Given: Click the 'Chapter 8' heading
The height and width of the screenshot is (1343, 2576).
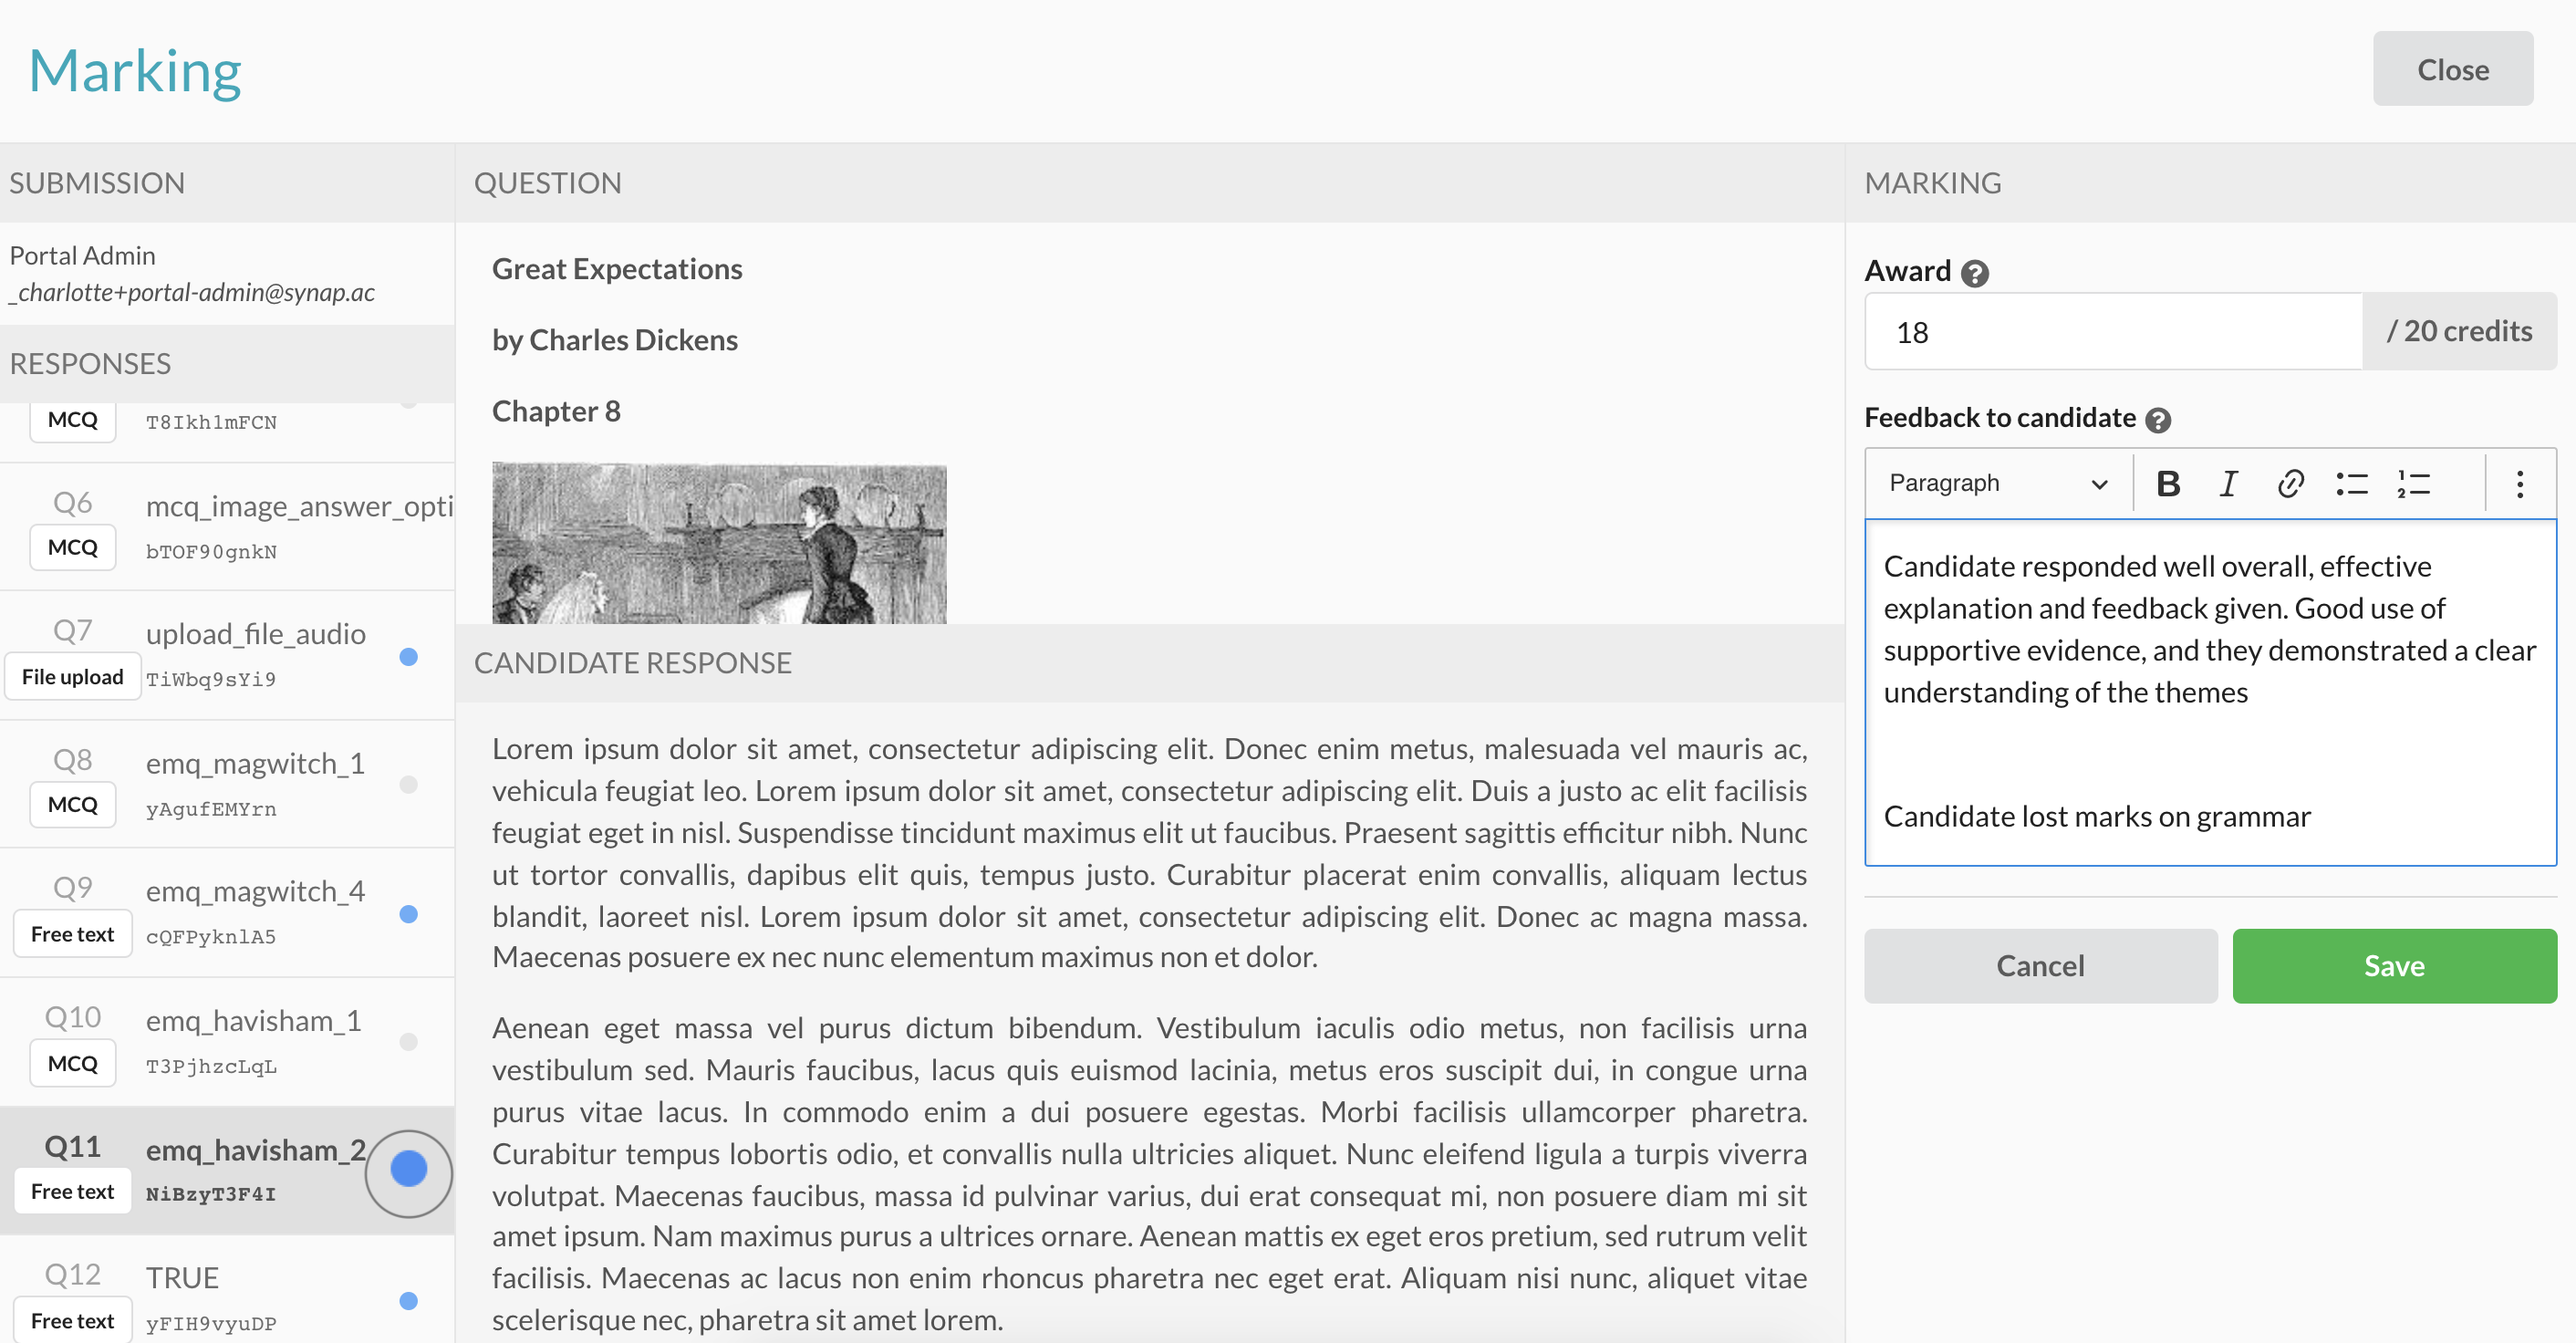Looking at the screenshot, I should pos(556,411).
